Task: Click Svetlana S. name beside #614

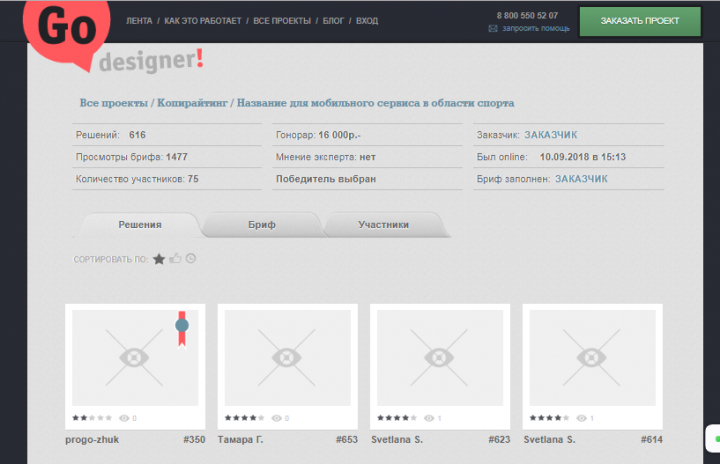Action: click(x=549, y=440)
